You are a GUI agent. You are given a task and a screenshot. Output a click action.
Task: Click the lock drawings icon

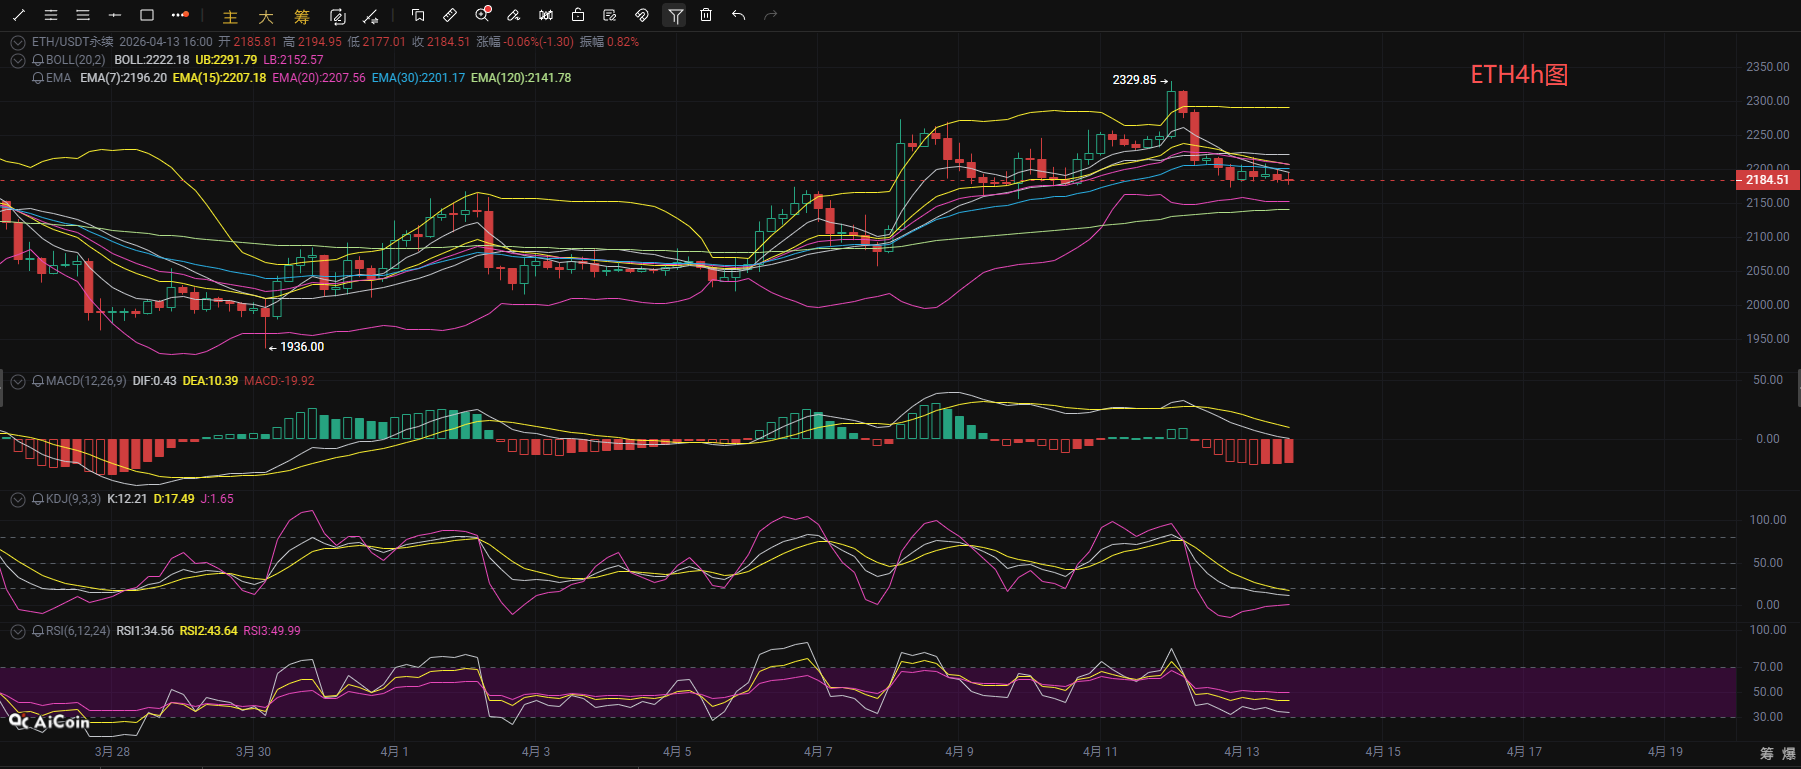click(578, 15)
